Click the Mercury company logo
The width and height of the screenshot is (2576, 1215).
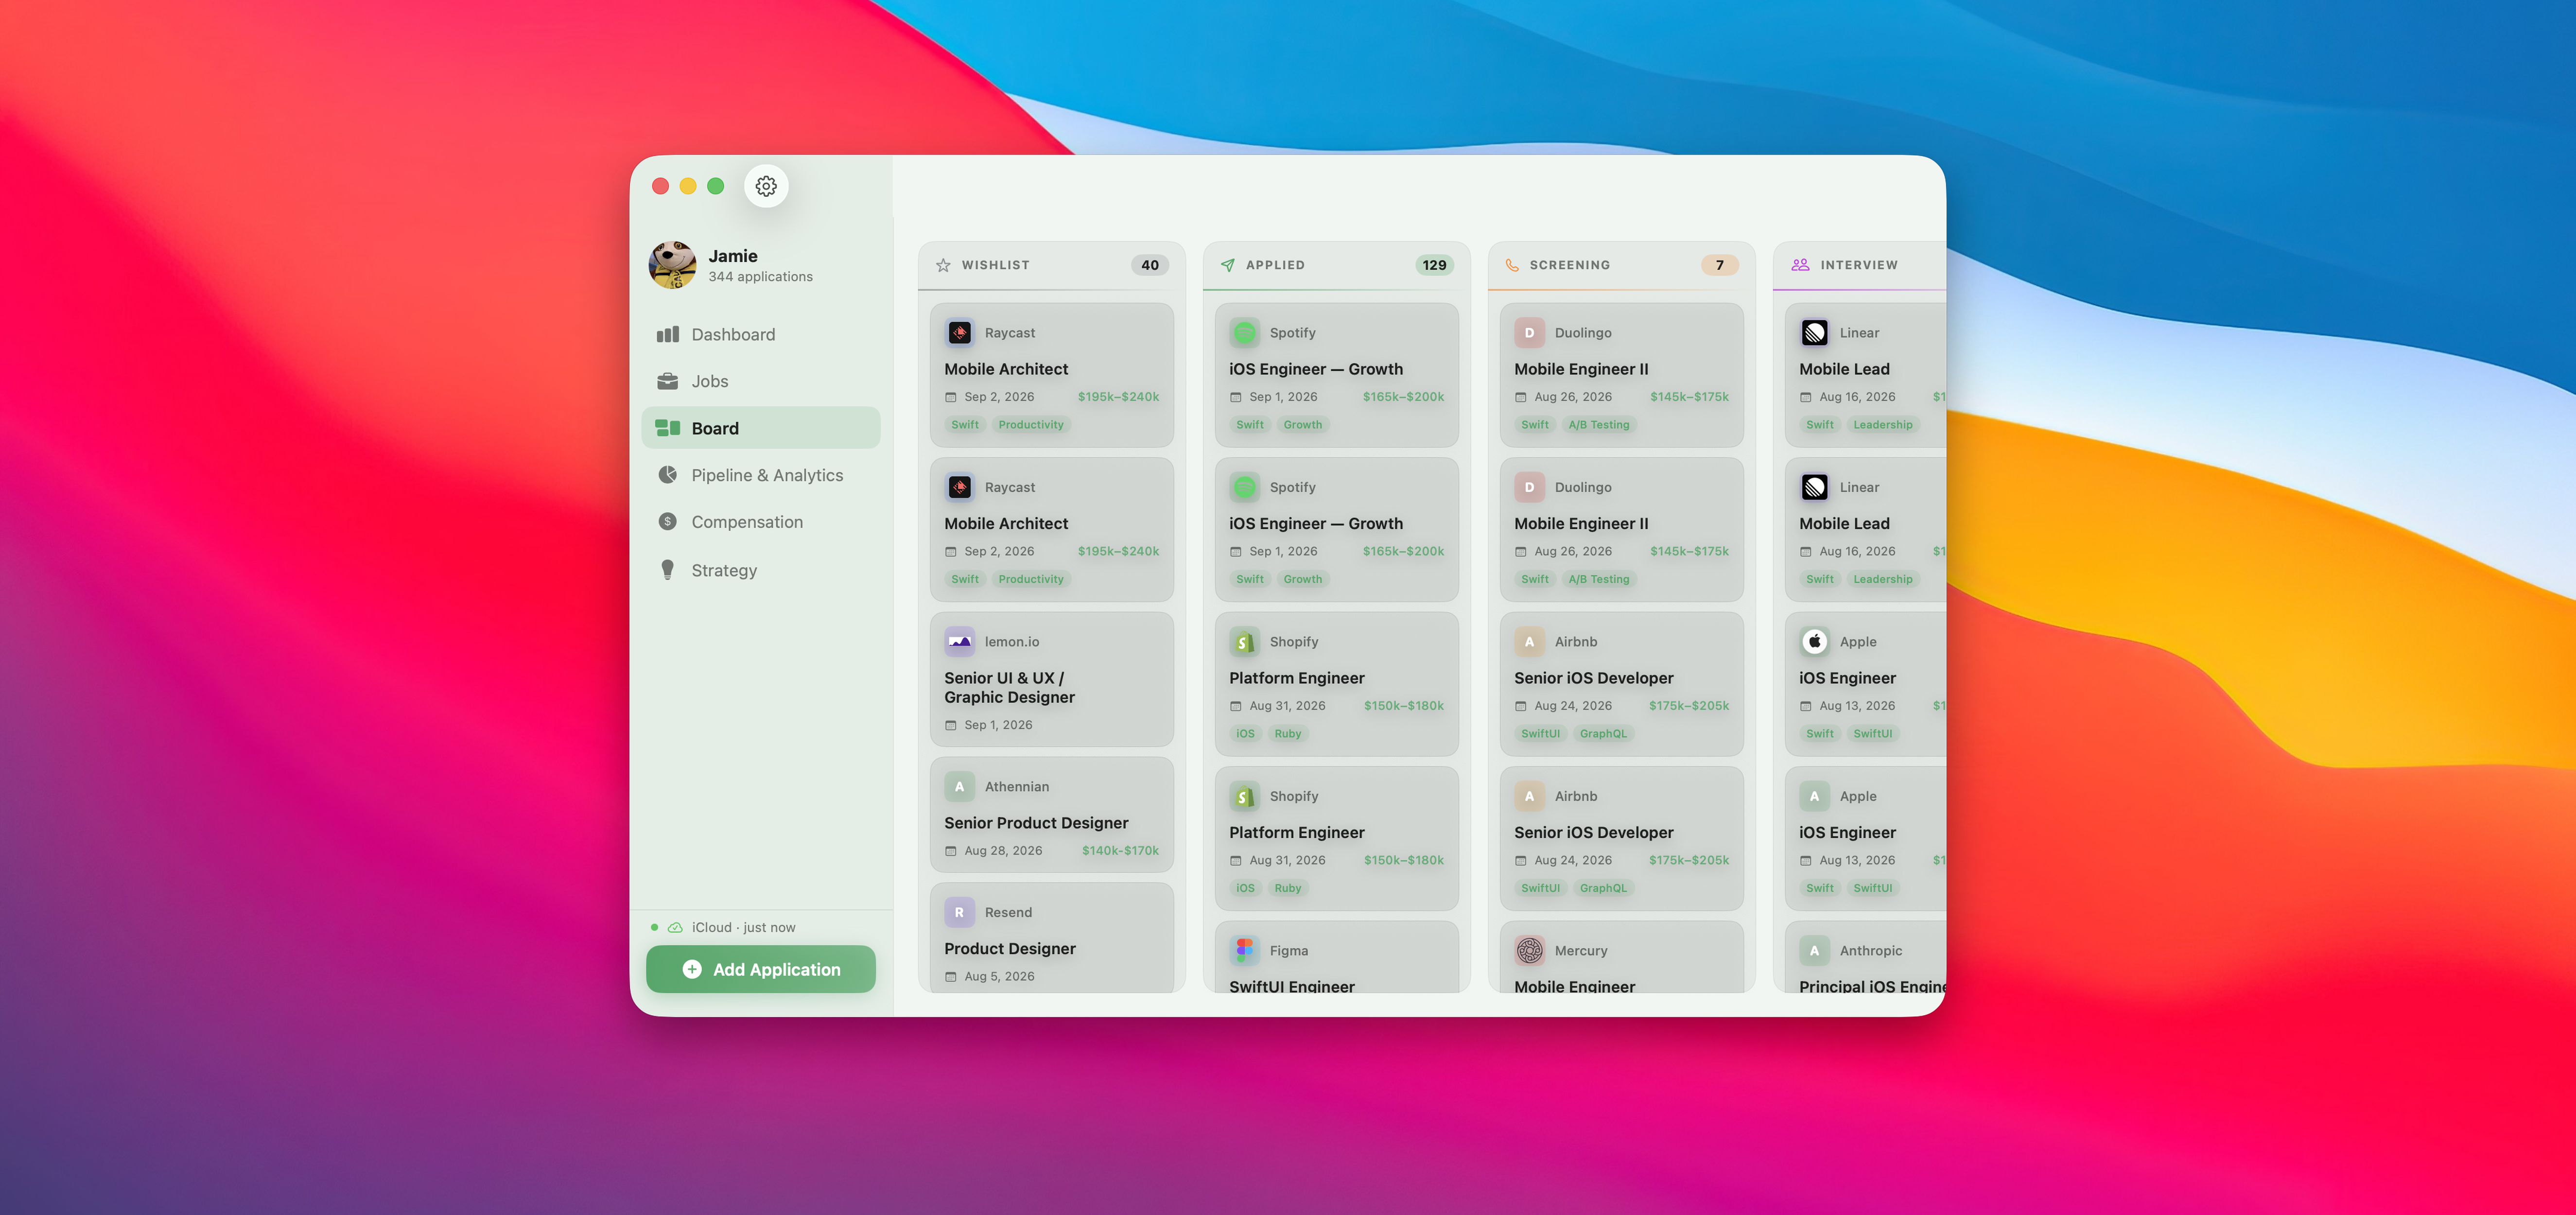pyautogui.click(x=1530, y=950)
